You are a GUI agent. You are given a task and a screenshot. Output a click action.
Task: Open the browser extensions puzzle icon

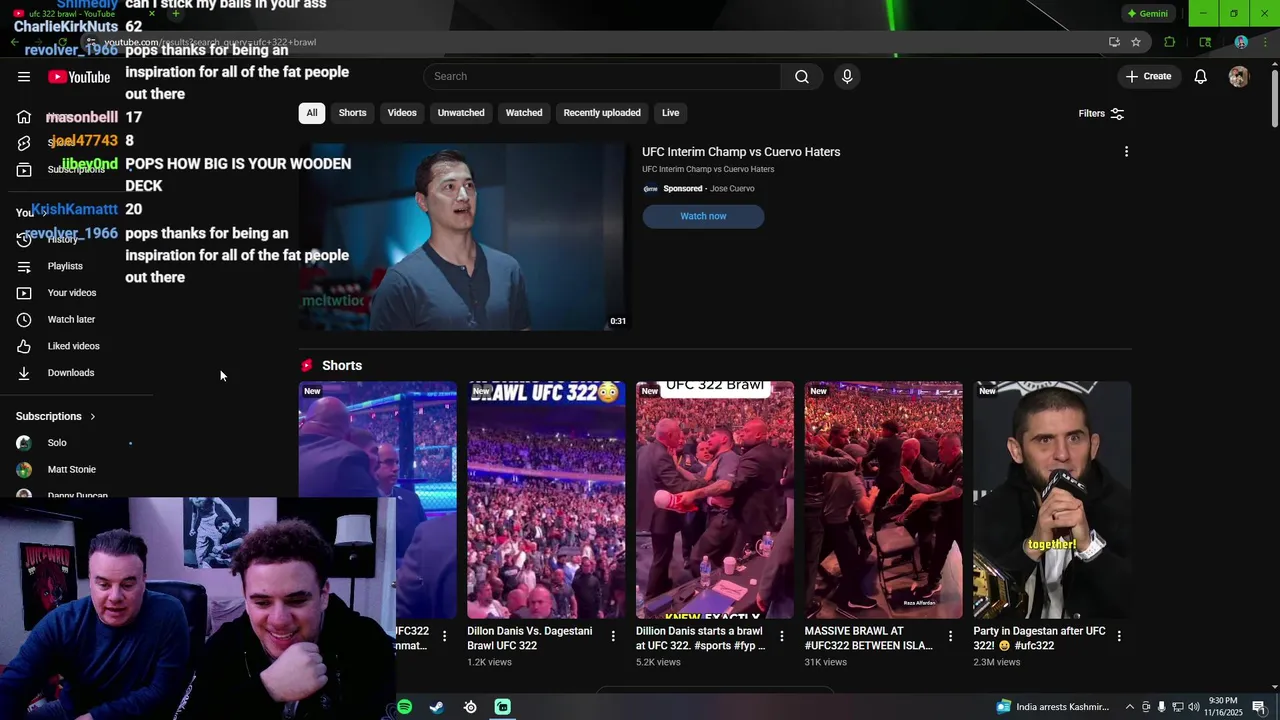click(x=1169, y=42)
